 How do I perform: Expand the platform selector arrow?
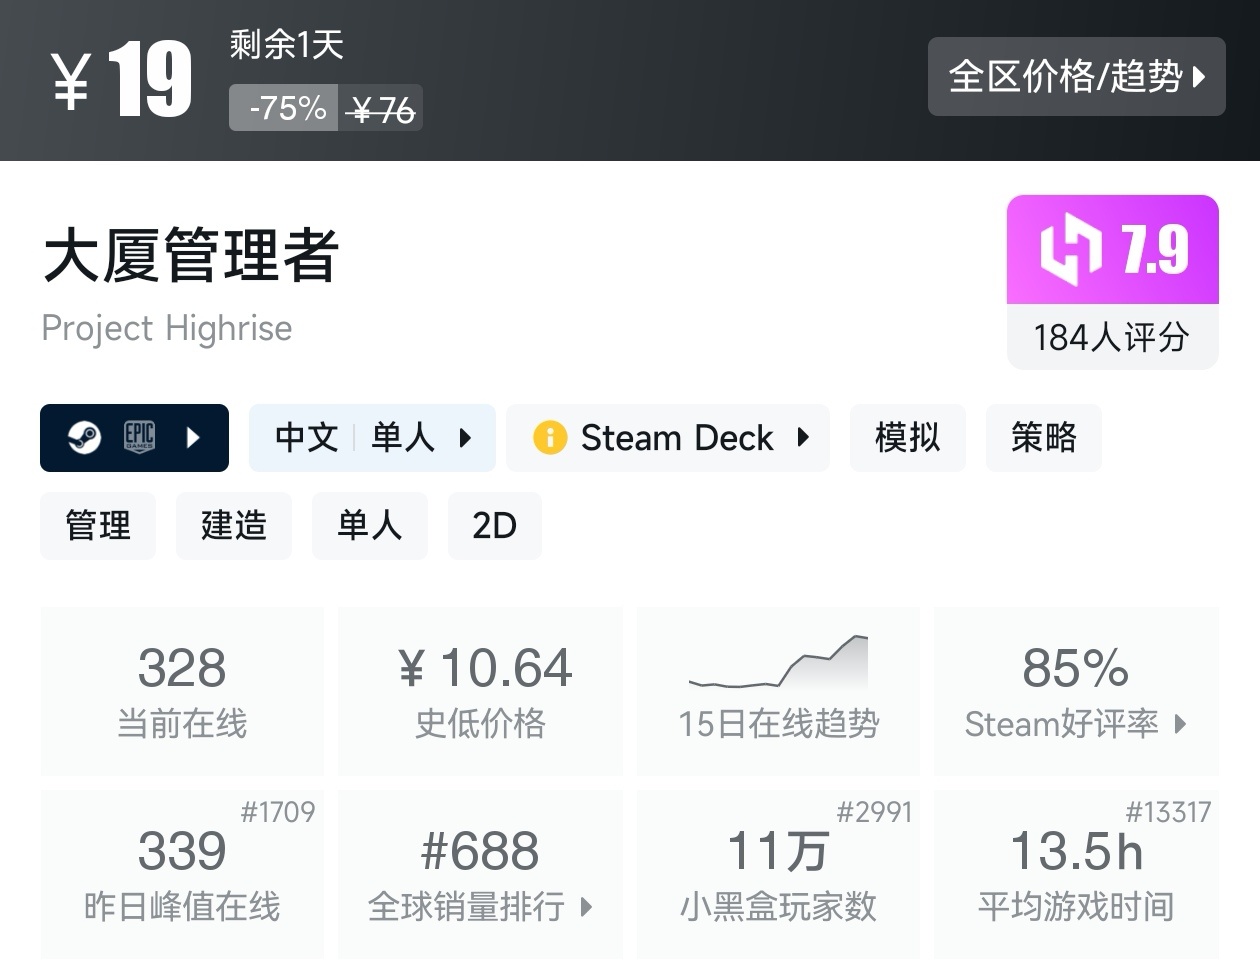click(x=193, y=438)
